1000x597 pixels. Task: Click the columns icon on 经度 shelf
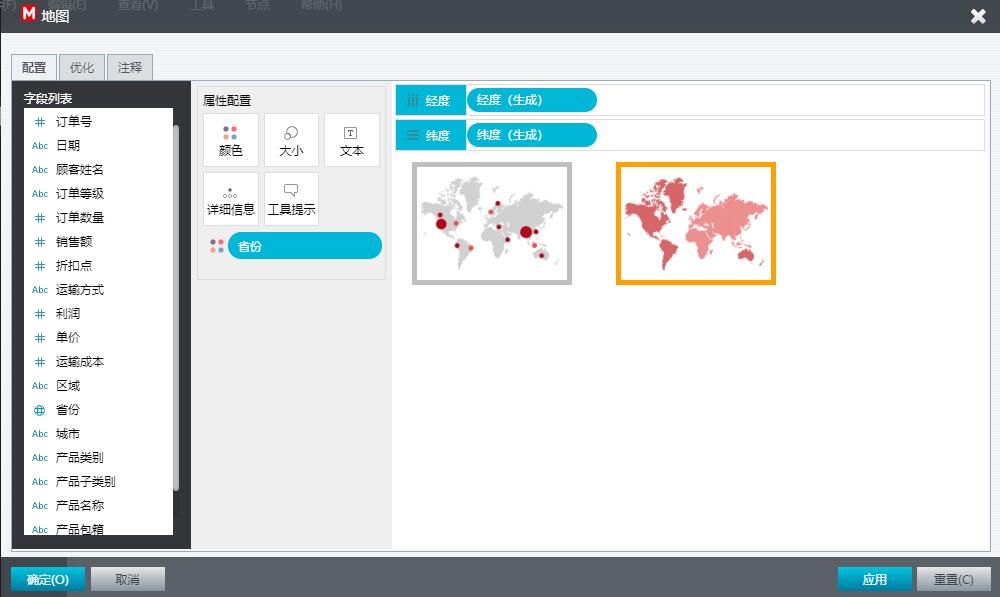(413, 100)
